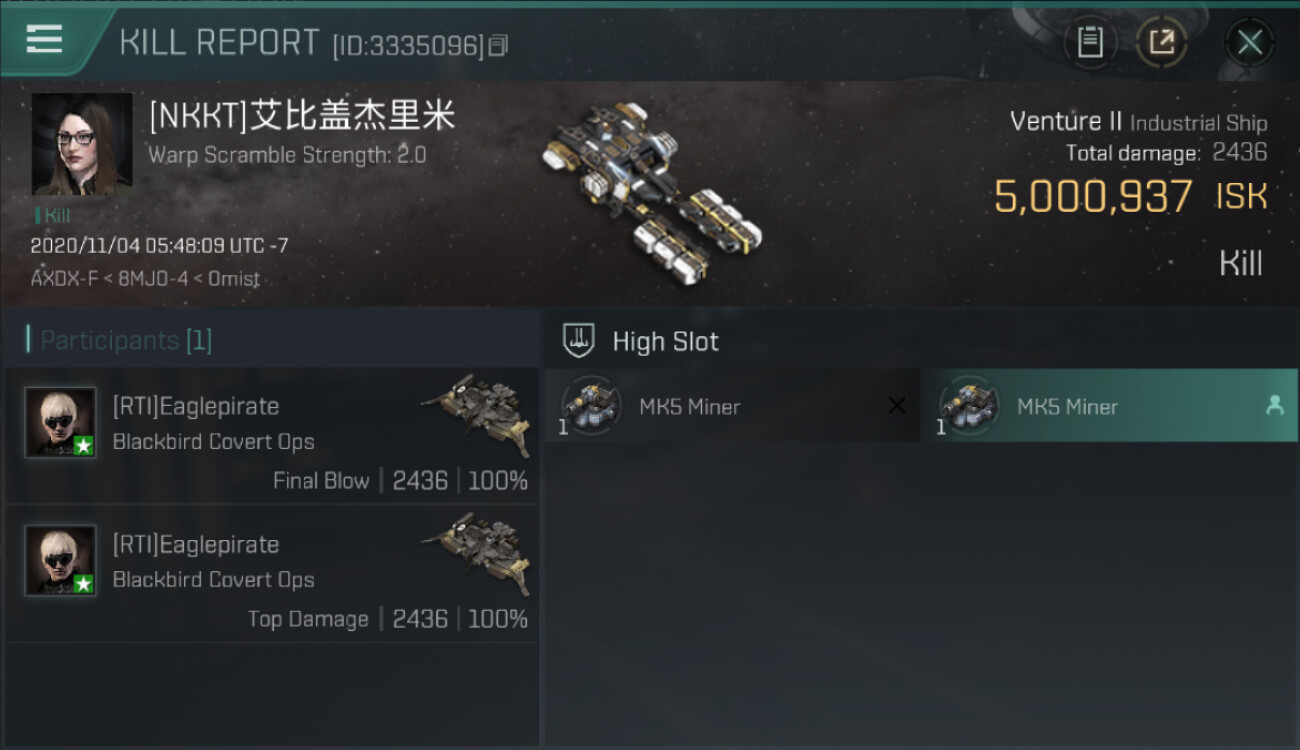Copy the kill report ID

pos(499,45)
